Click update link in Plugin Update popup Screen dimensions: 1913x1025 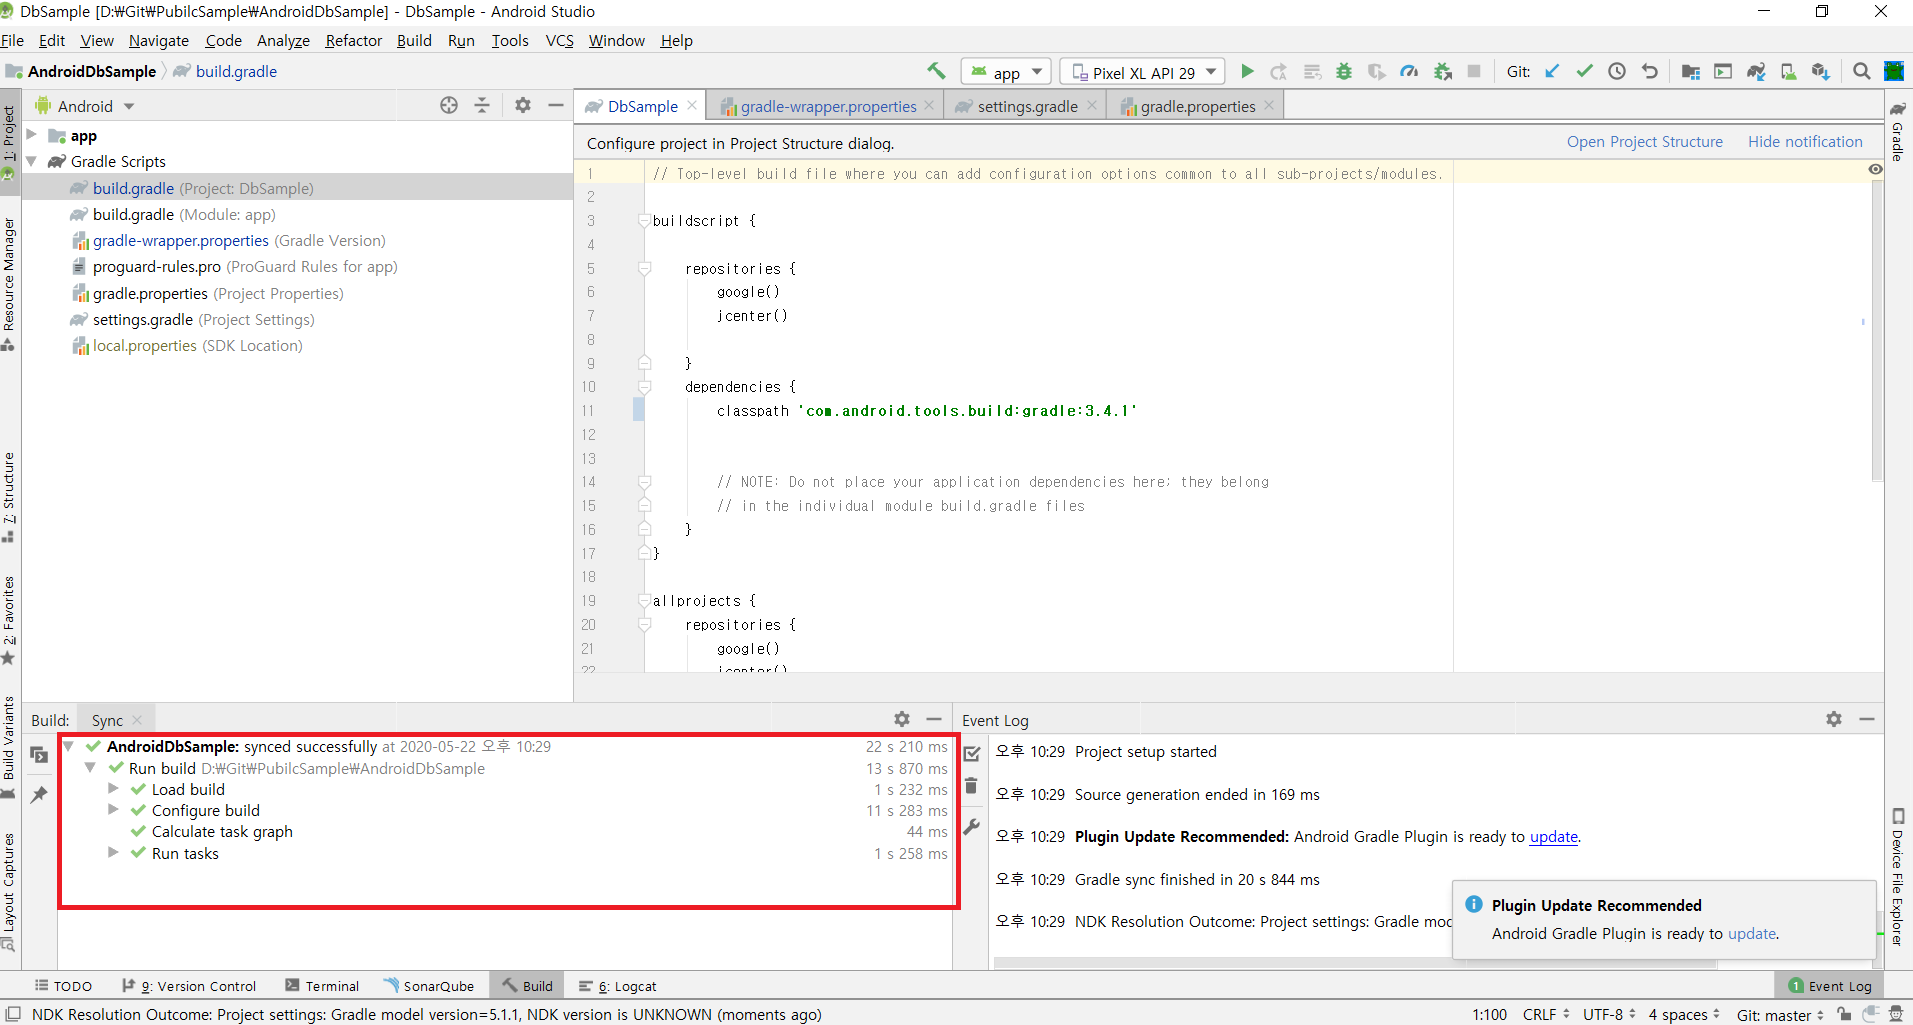1752,933
